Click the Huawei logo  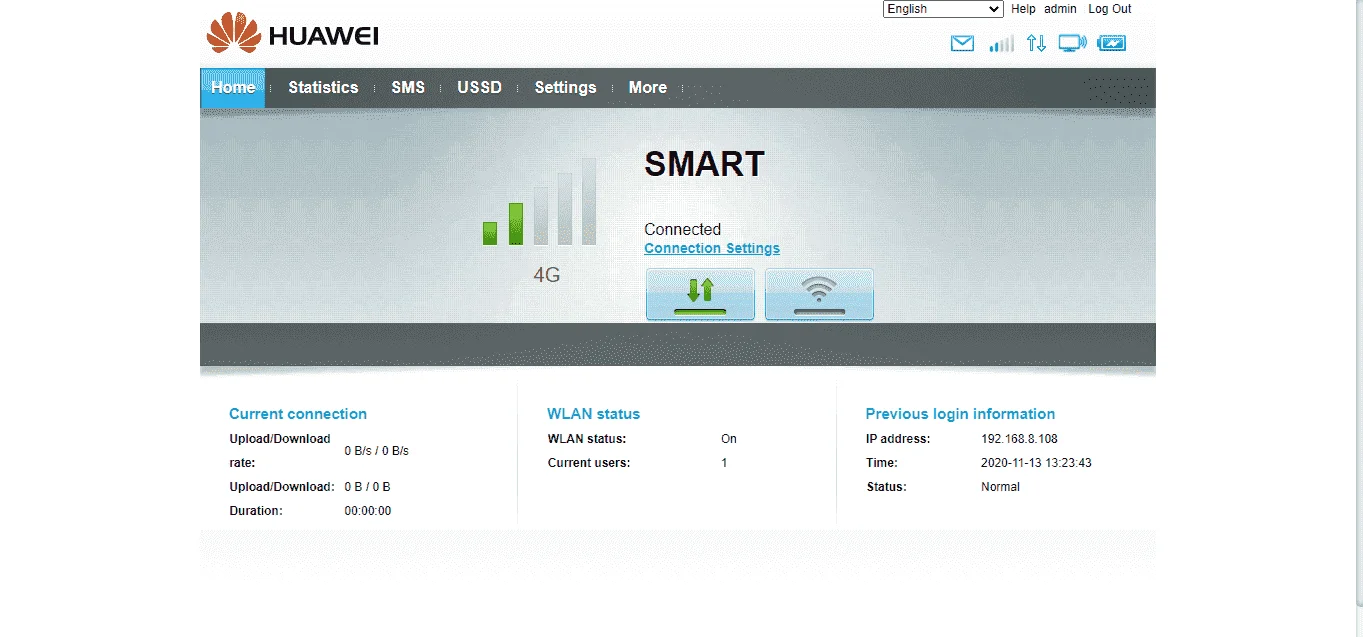(x=292, y=34)
